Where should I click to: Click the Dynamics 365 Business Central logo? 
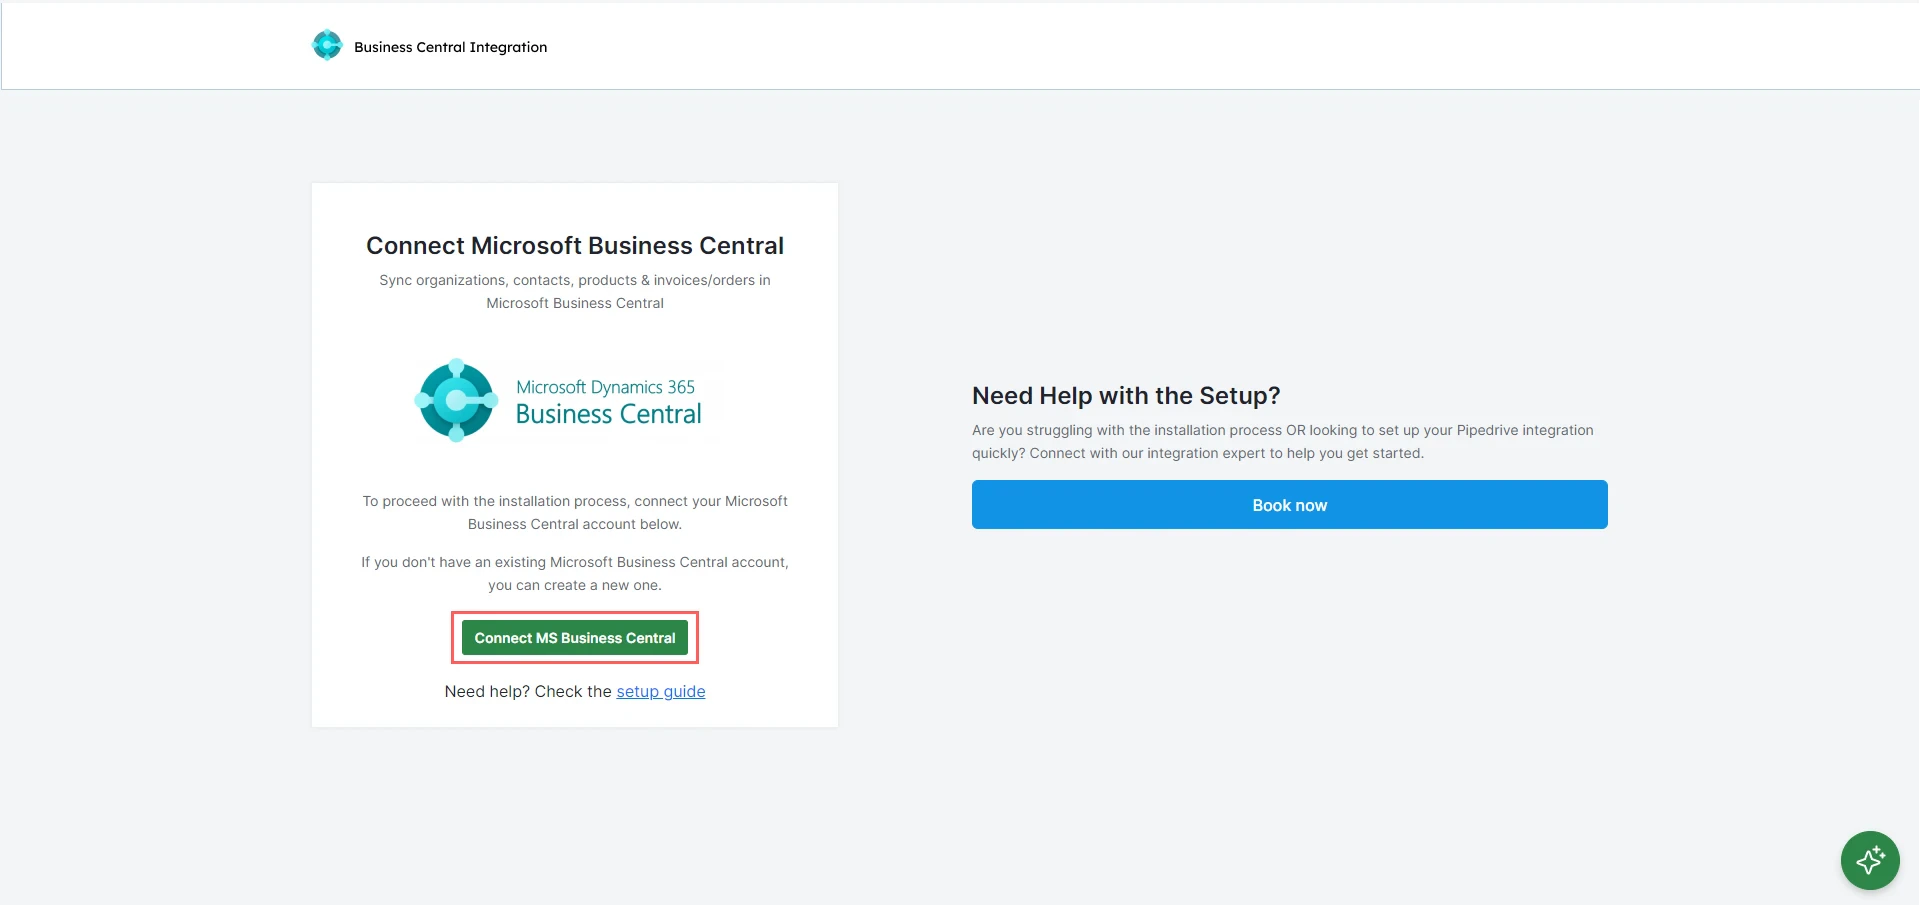point(559,400)
